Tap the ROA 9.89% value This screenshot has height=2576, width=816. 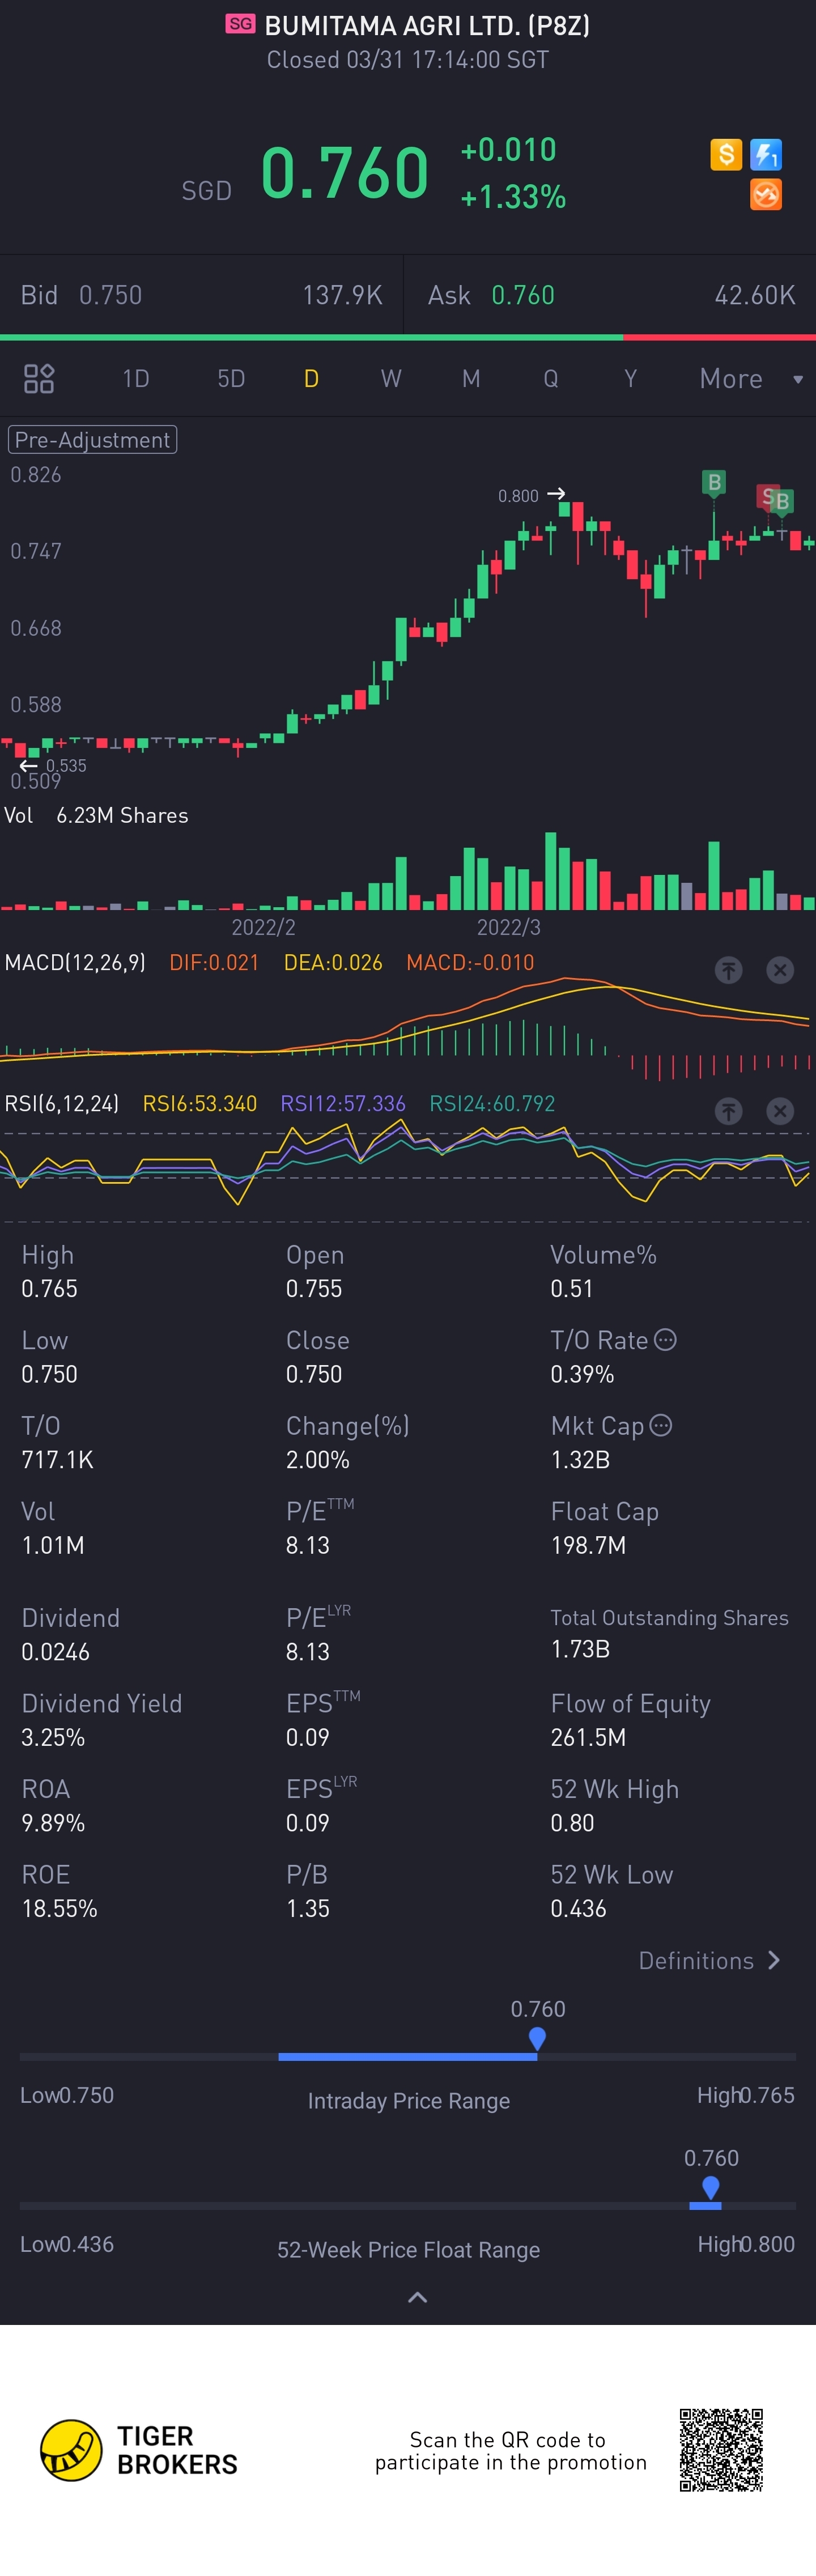coord(53,1823)
